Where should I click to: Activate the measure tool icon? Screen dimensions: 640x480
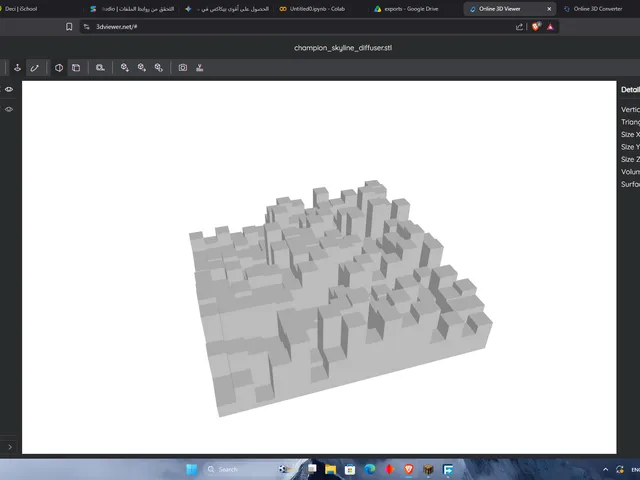pyautogui.click(x=100, y=68)
